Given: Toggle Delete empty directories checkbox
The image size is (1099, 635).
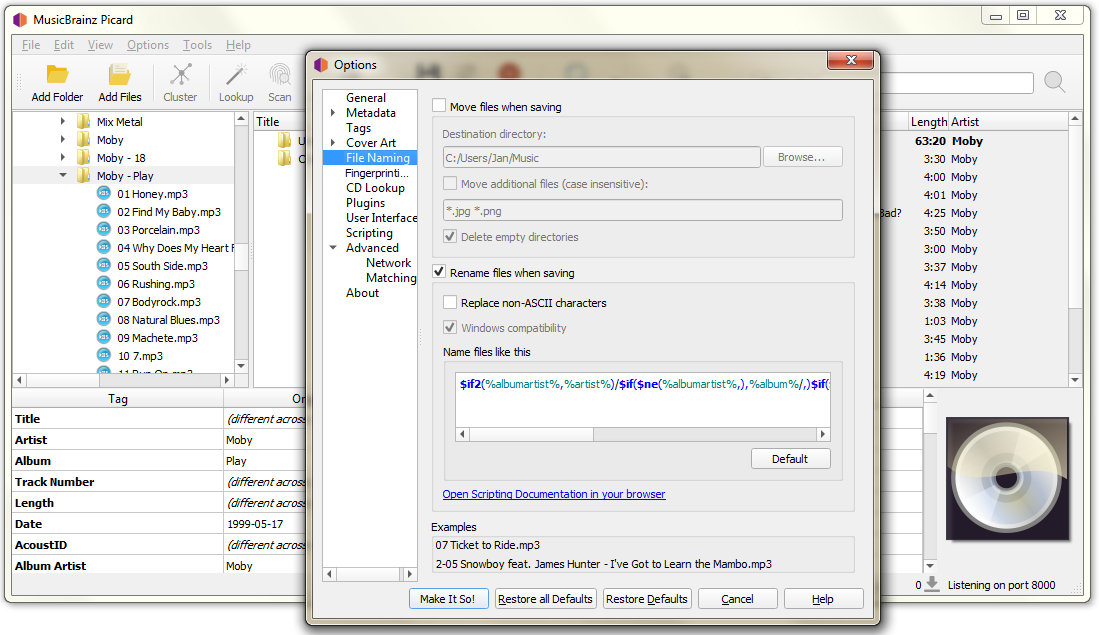Looking at the screenshot, I should [x=450, y=237].
